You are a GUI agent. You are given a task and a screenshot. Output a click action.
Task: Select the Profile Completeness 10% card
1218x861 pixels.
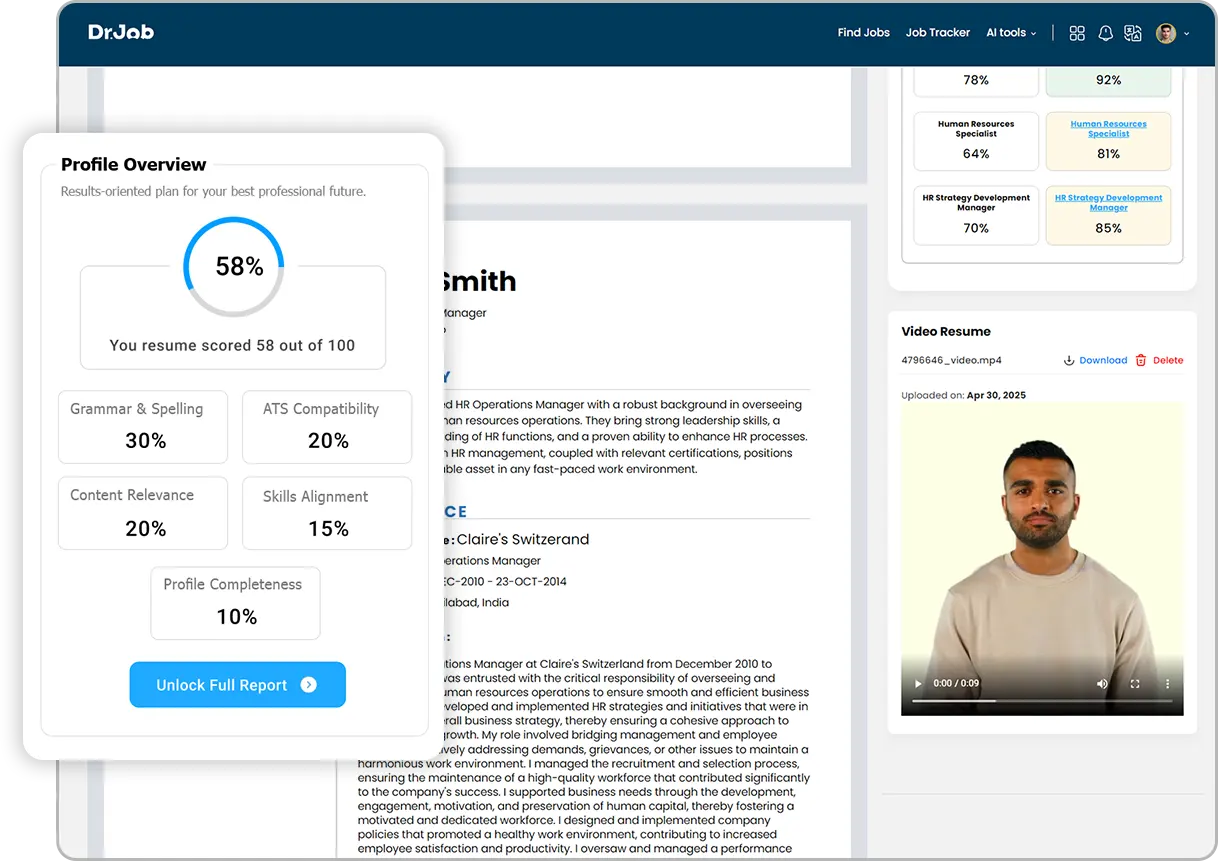point(235,603)
